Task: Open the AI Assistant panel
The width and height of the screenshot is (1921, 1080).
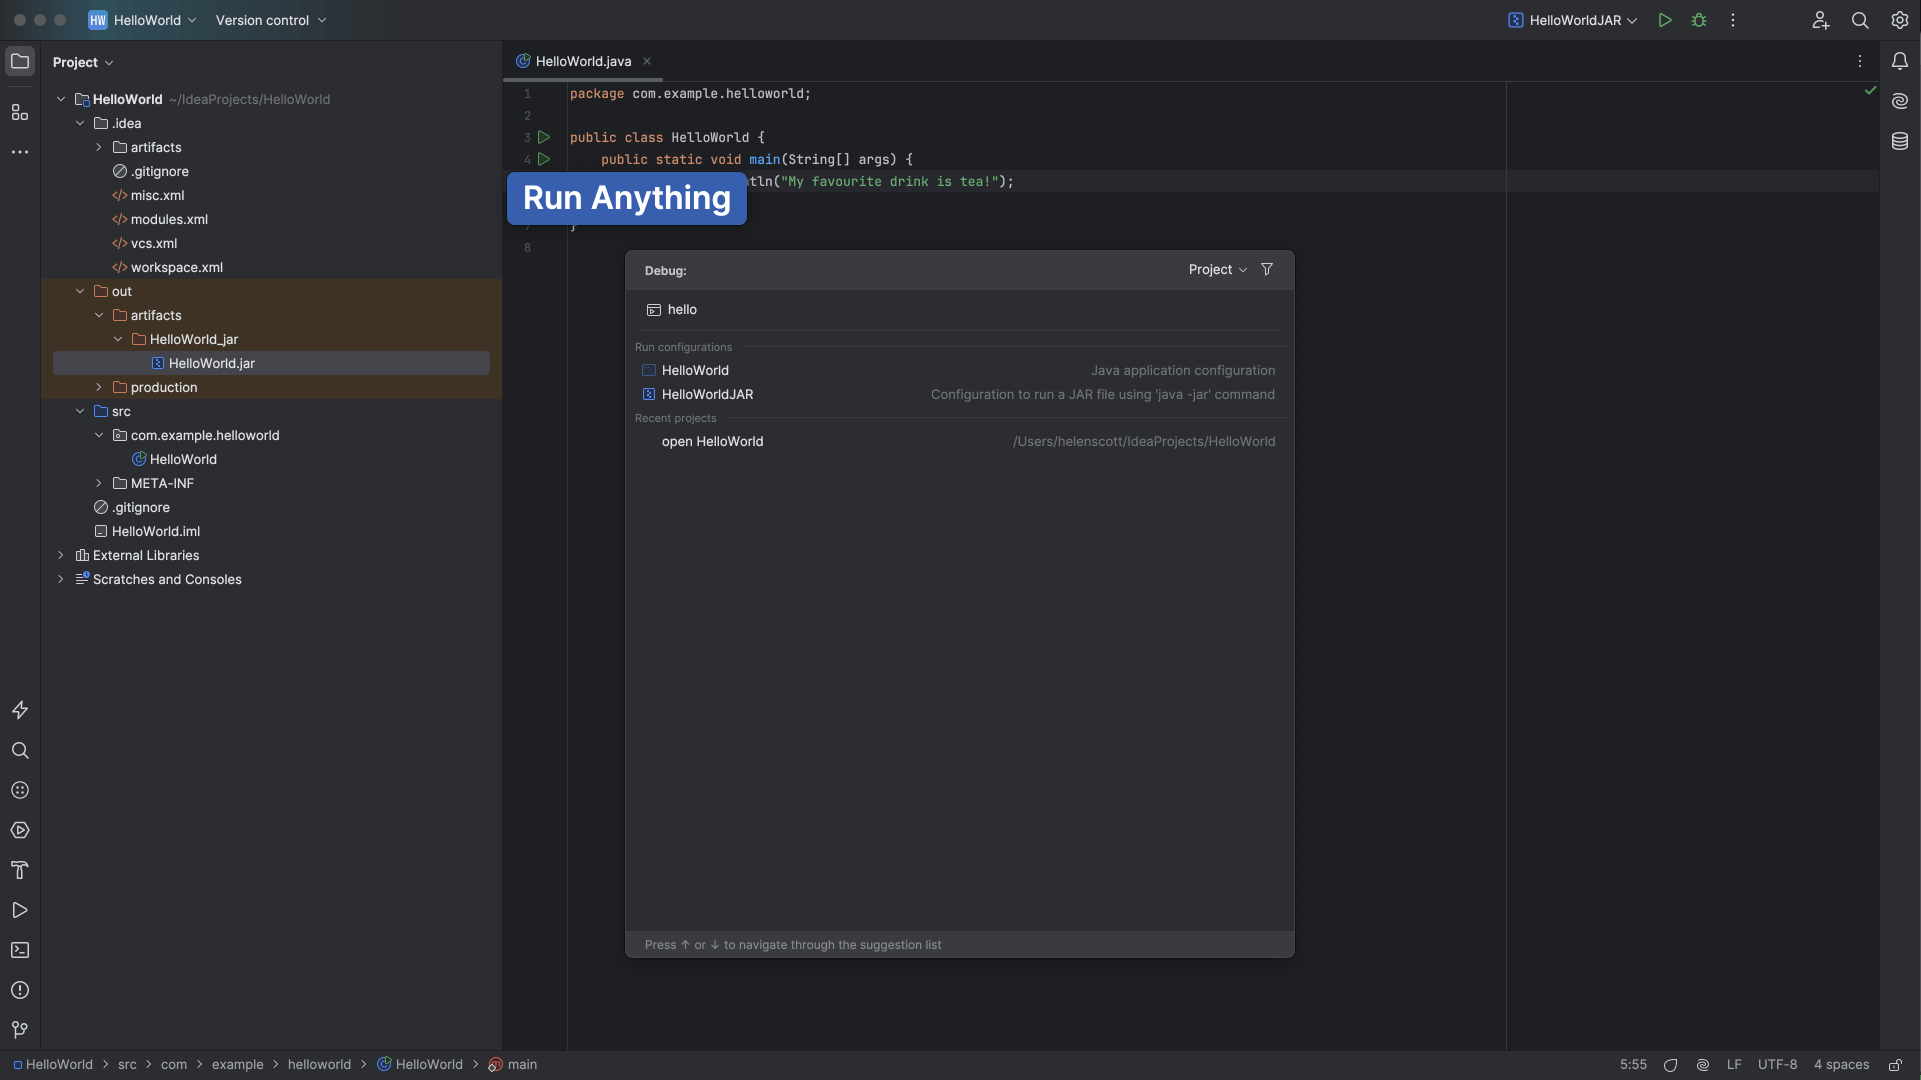Action: pyautogui.click(x=1901, y=101)
